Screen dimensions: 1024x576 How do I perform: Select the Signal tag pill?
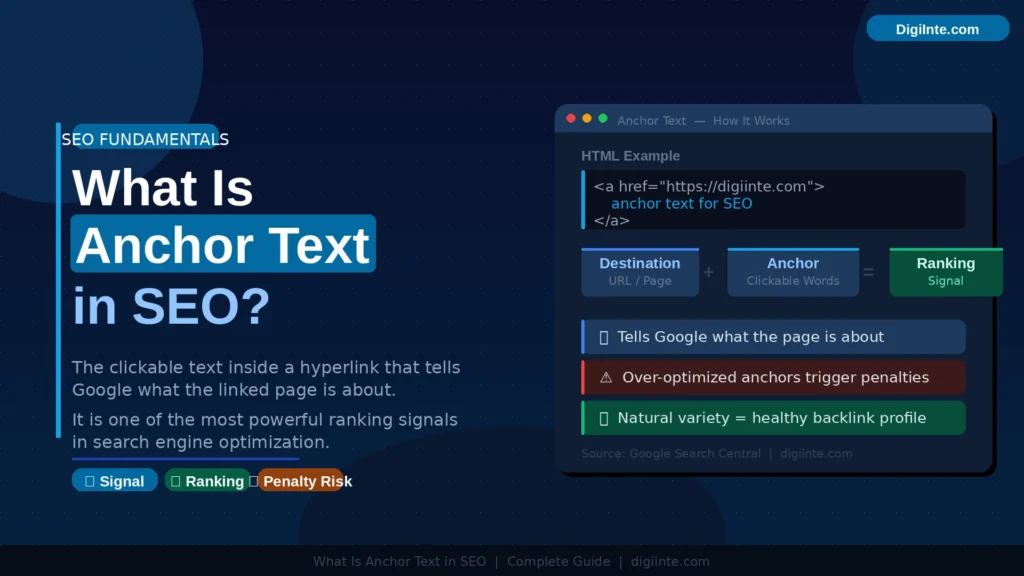tap(115, 481)
